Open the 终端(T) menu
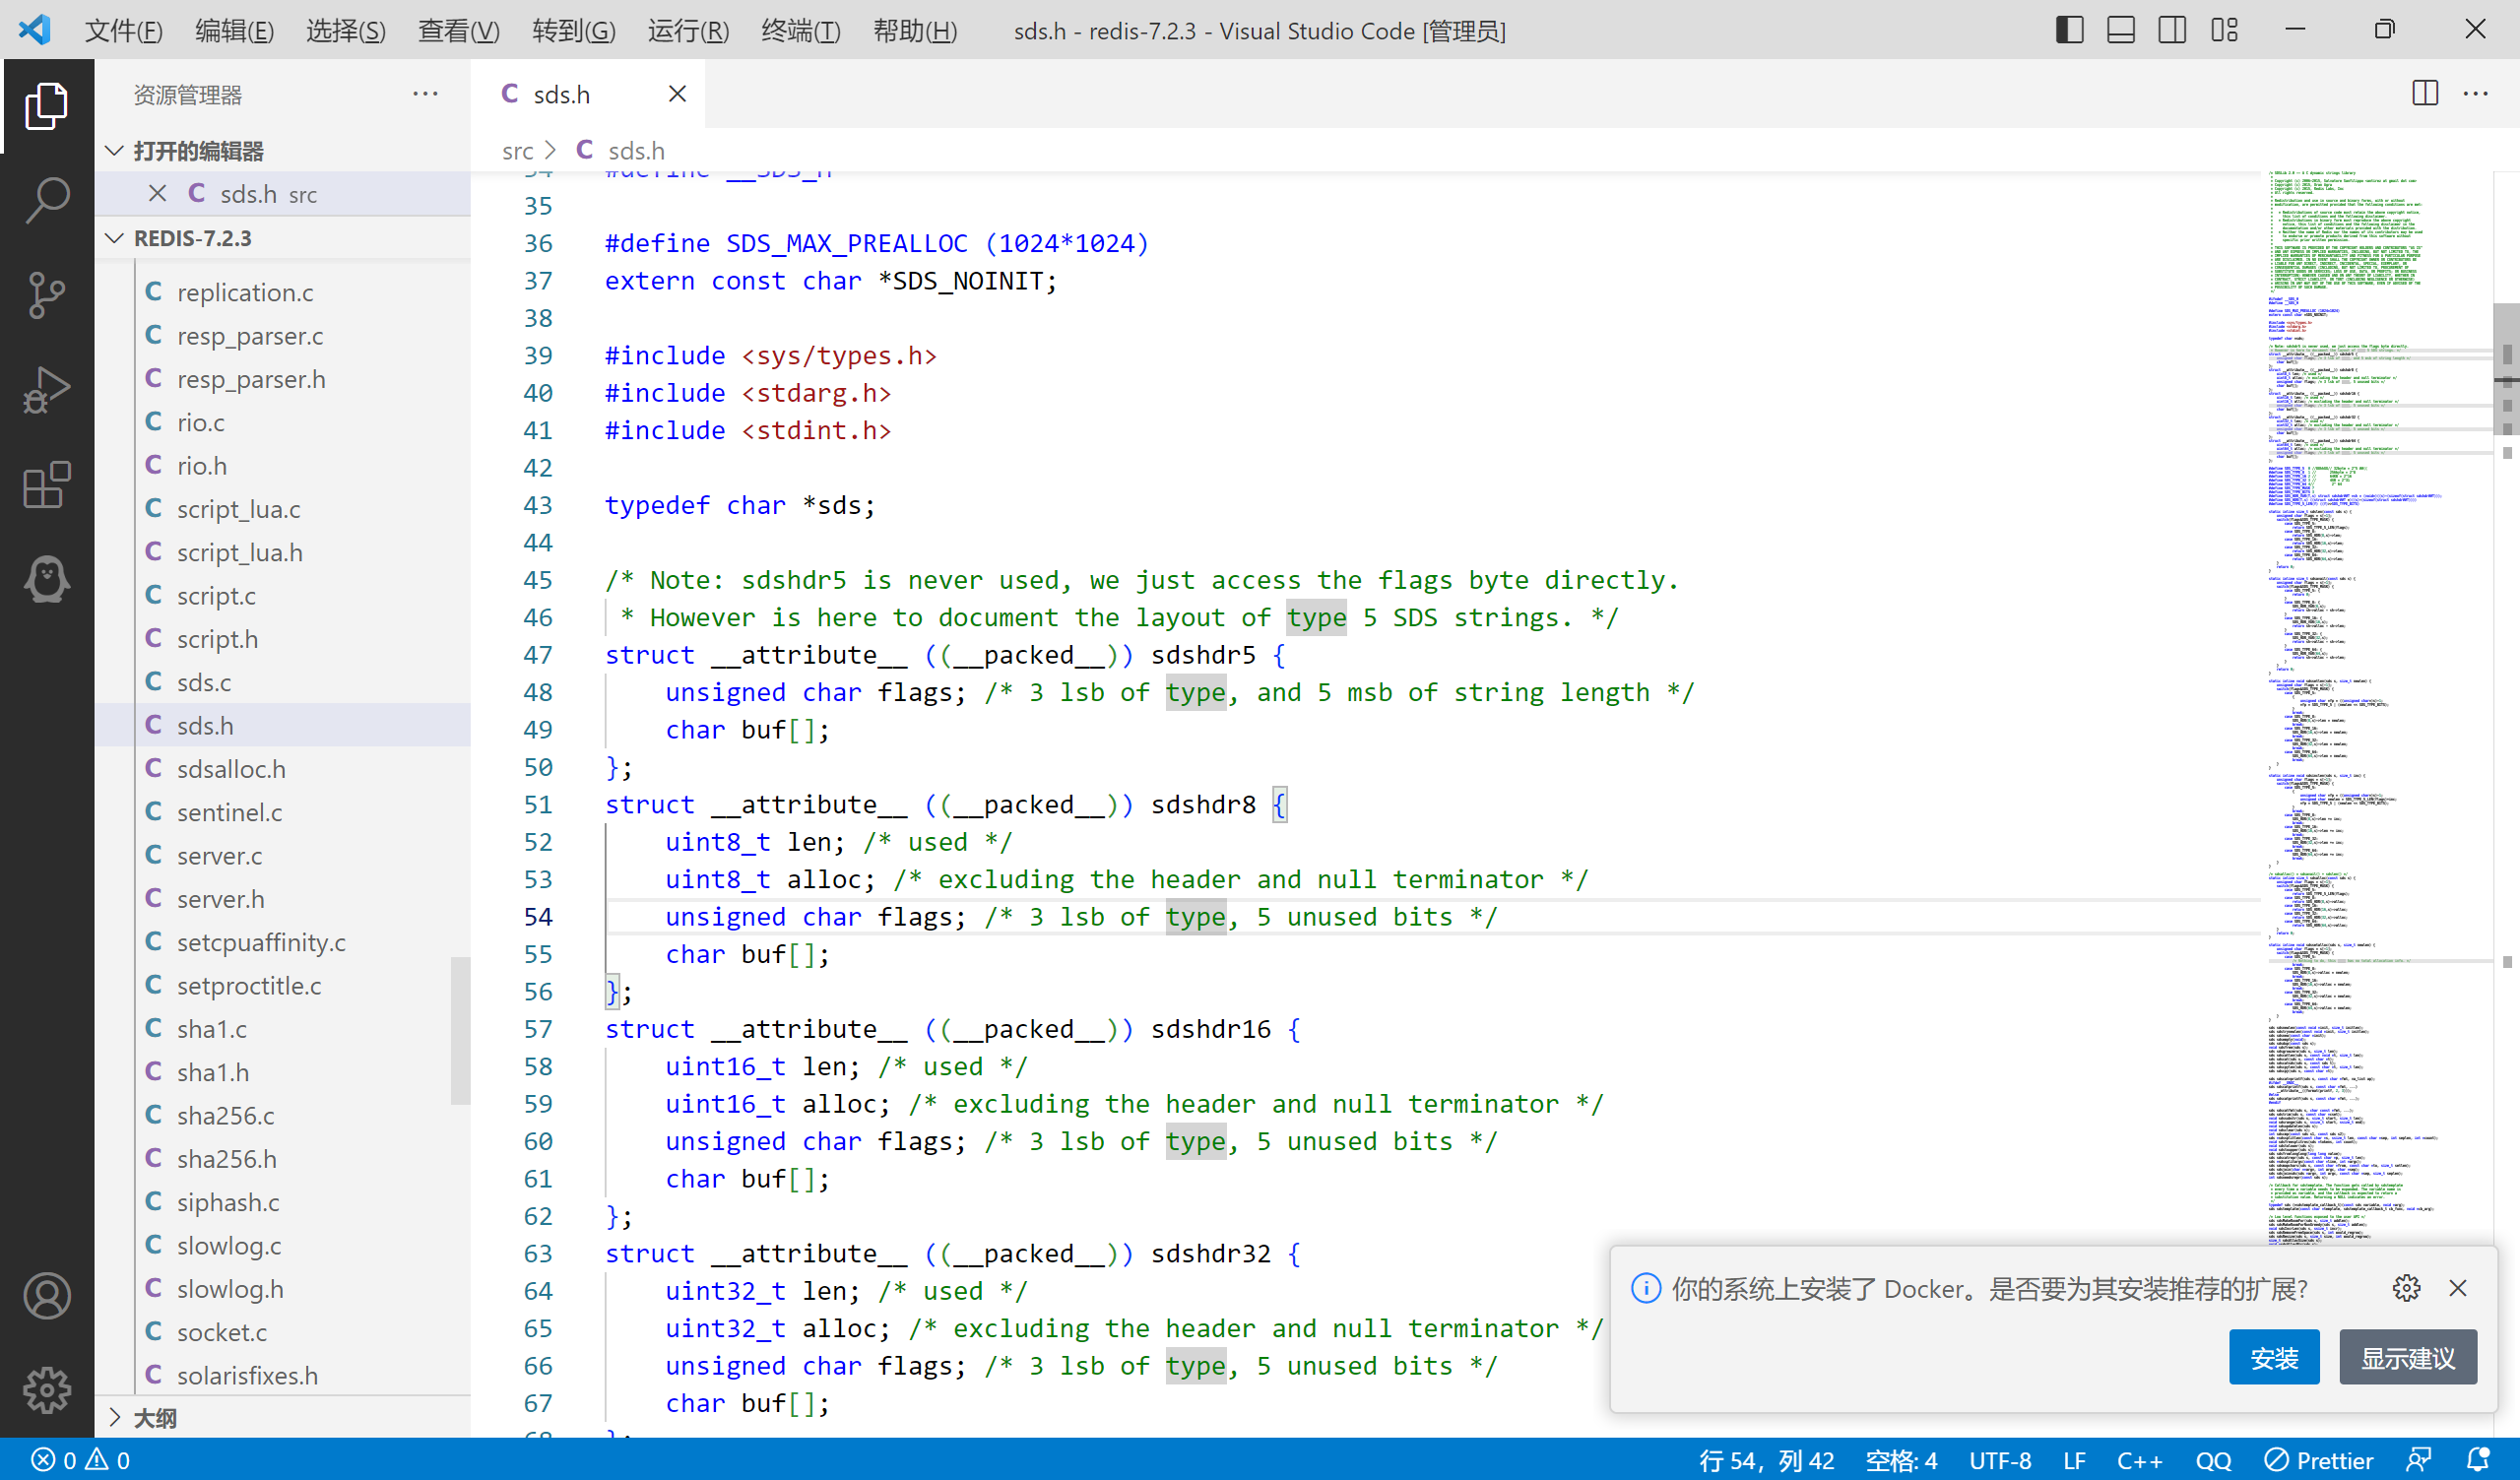Image resolution: width=2520 pixels, height=1480 pixels. 800,31
